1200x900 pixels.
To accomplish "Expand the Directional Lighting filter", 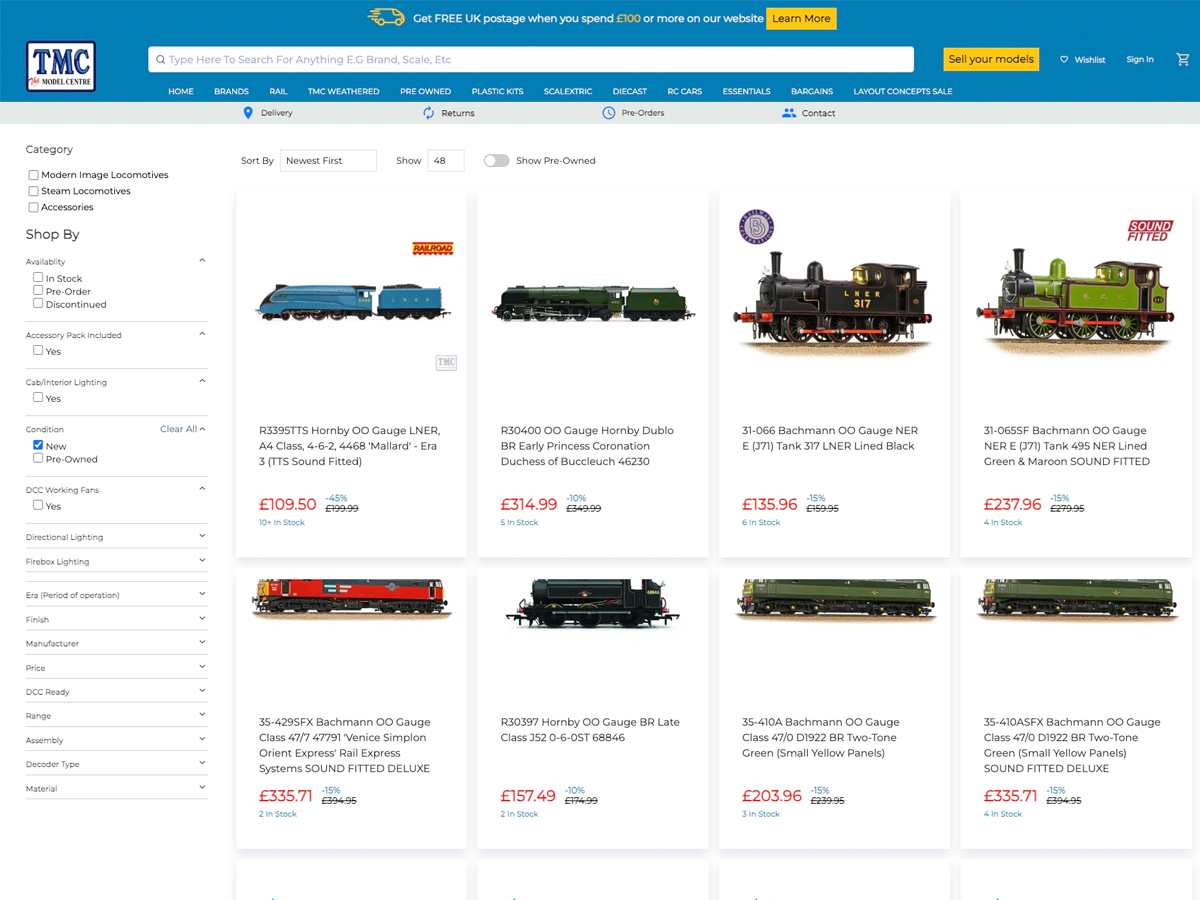I will coord(116,537).
